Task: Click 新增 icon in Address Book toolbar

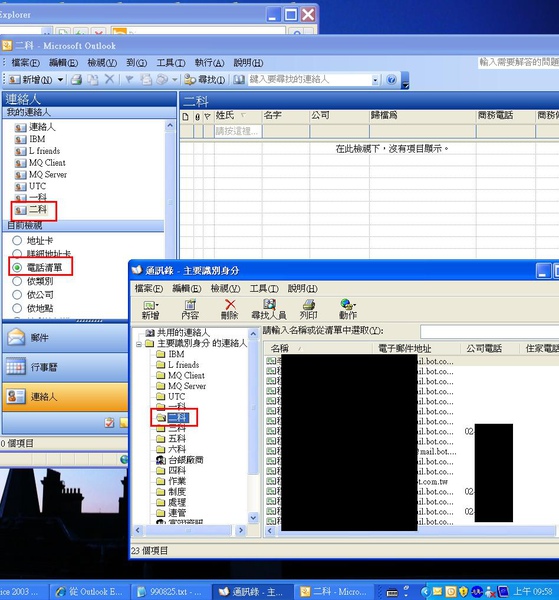Action: tap(150, 310)
